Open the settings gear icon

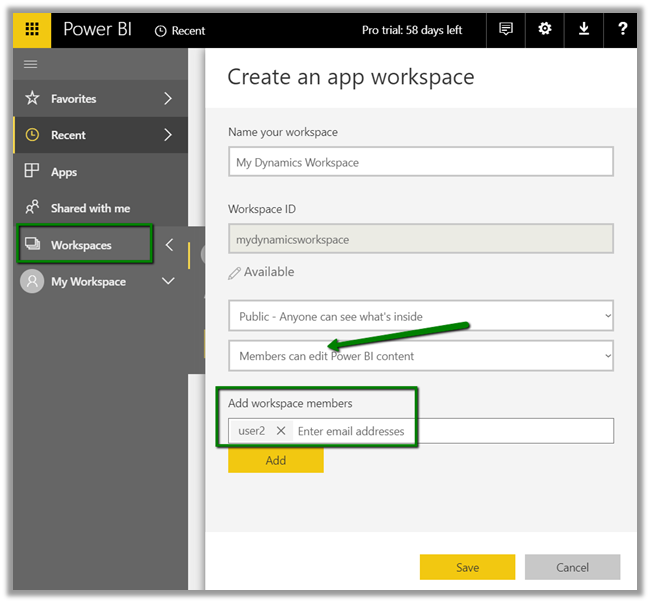(545, 30)
